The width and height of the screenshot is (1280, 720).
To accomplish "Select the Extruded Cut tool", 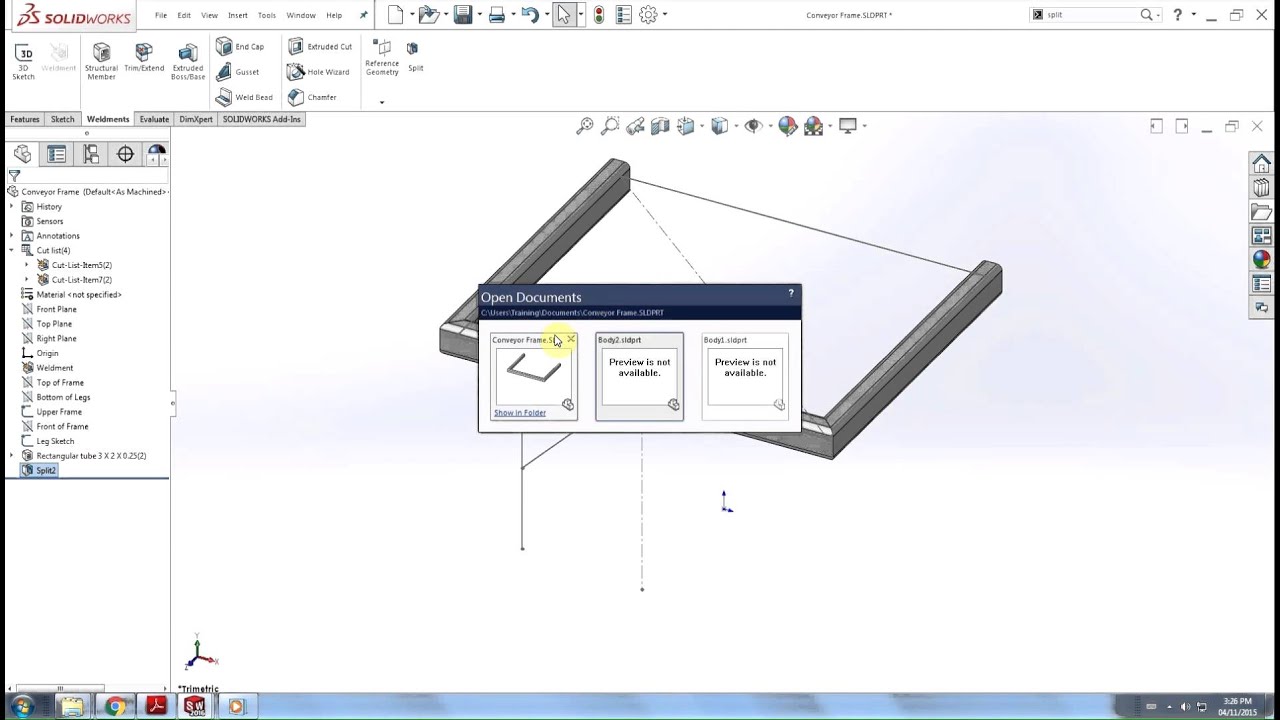I will [320, 47].
